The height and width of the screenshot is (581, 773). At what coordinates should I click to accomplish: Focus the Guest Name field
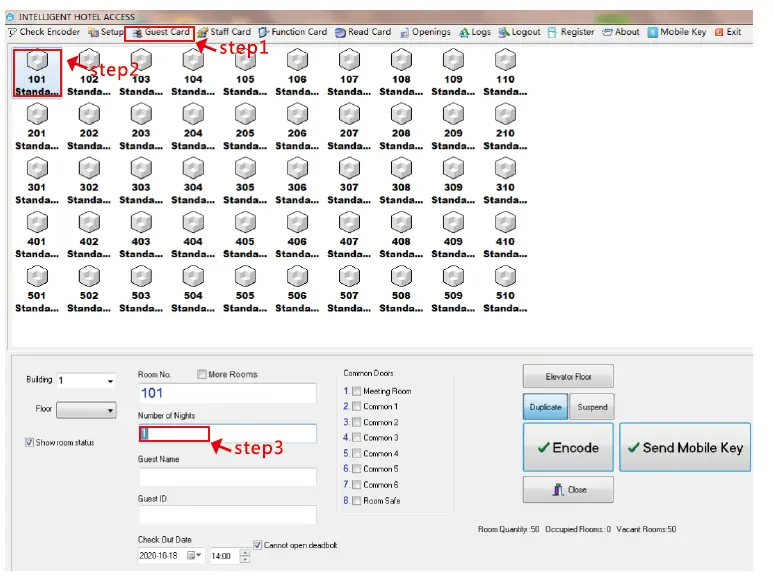[x=228, y=477]
